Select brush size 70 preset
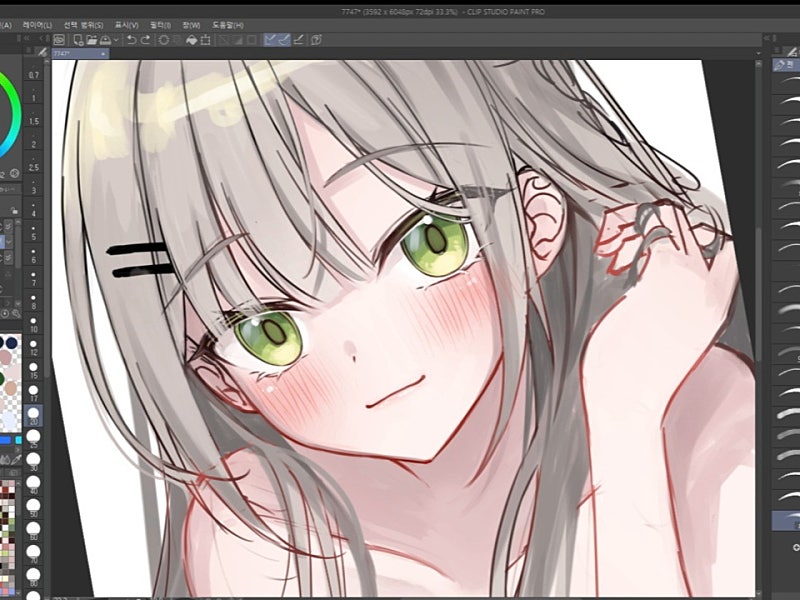 tap(33, 554)
